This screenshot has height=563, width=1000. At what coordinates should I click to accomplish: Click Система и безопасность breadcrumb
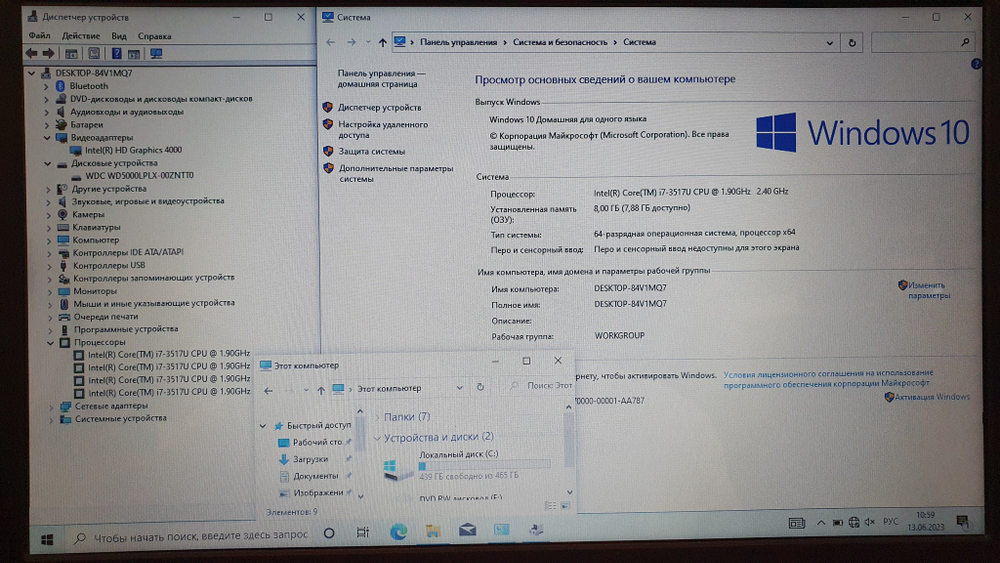tap(560, 42)
